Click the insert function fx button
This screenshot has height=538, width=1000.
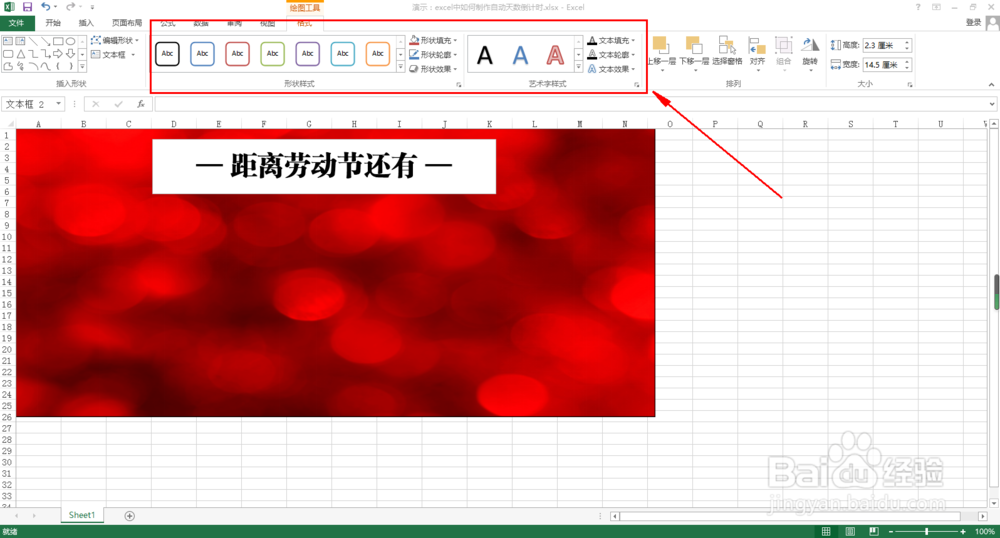[141, 104]
